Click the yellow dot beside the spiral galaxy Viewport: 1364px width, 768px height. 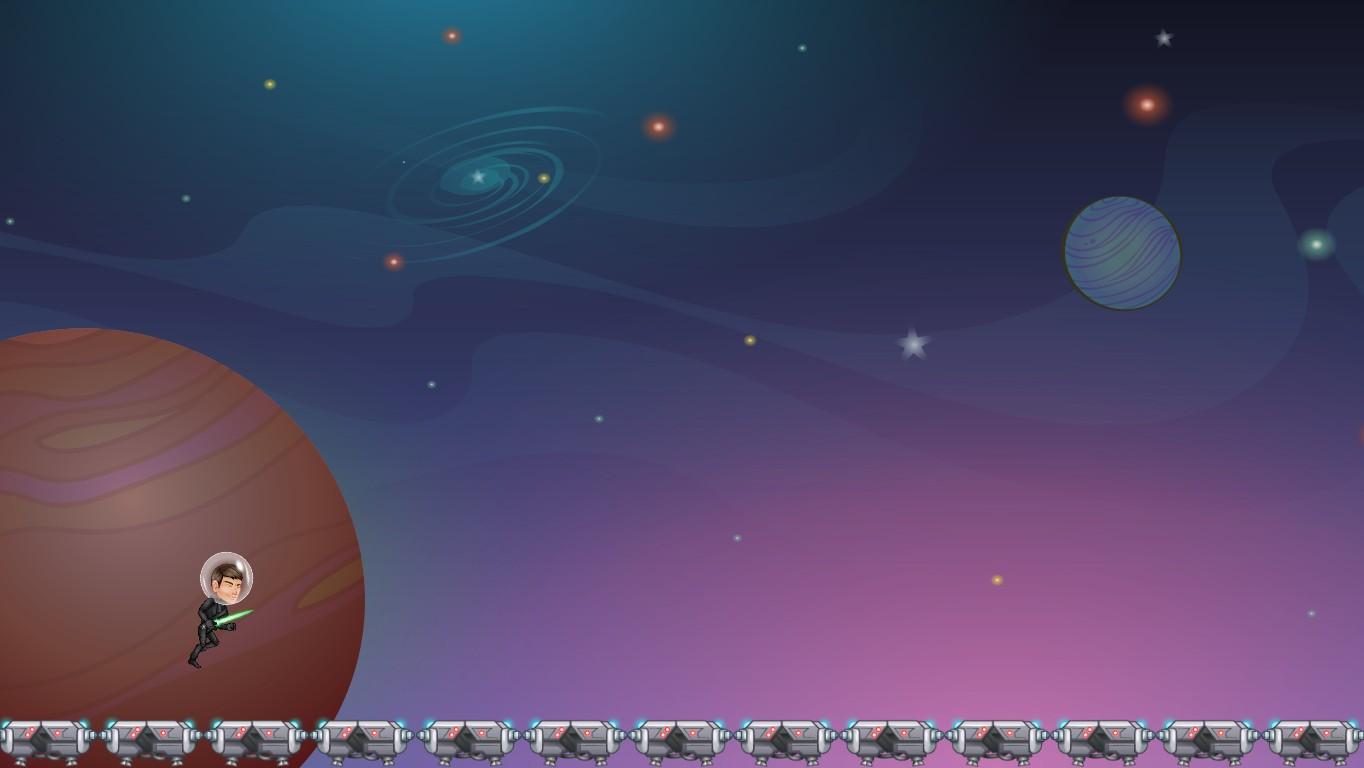(544, 179)
